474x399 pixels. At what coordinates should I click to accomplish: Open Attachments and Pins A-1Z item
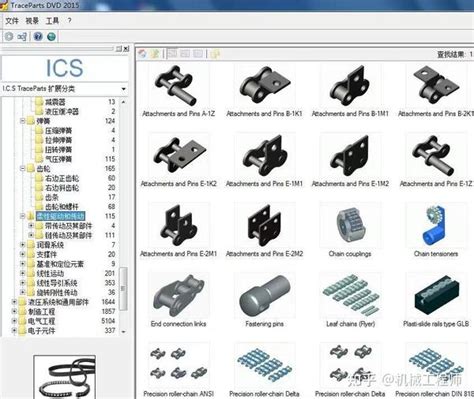178,90
